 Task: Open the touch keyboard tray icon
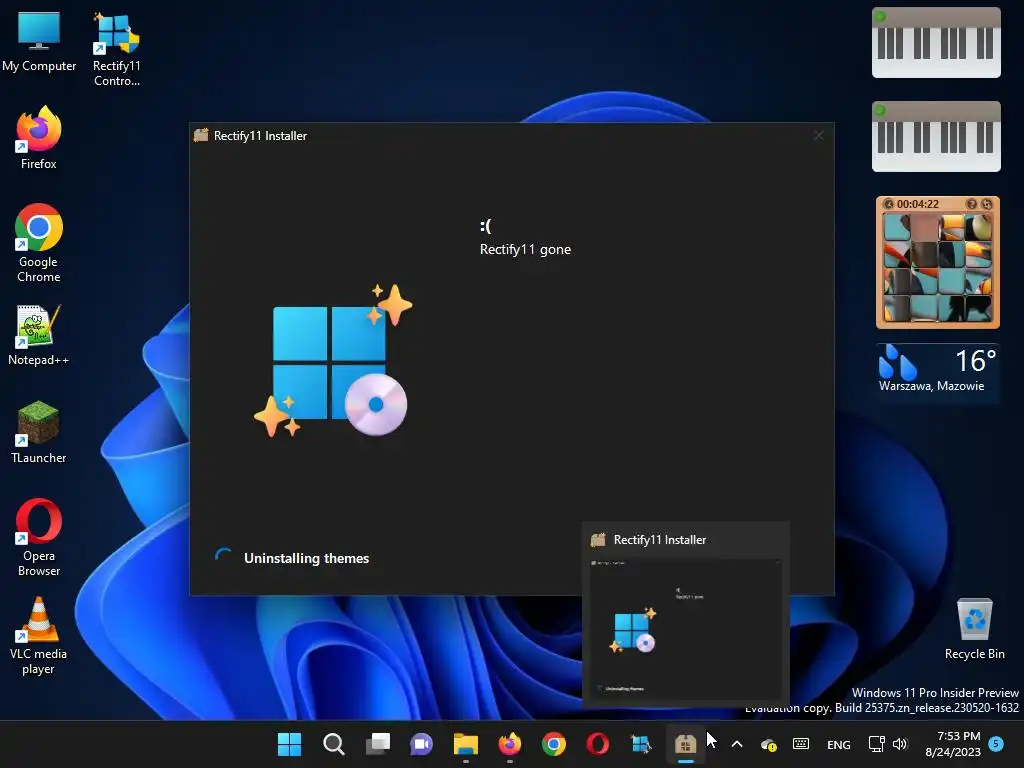(x=801, y=744)
